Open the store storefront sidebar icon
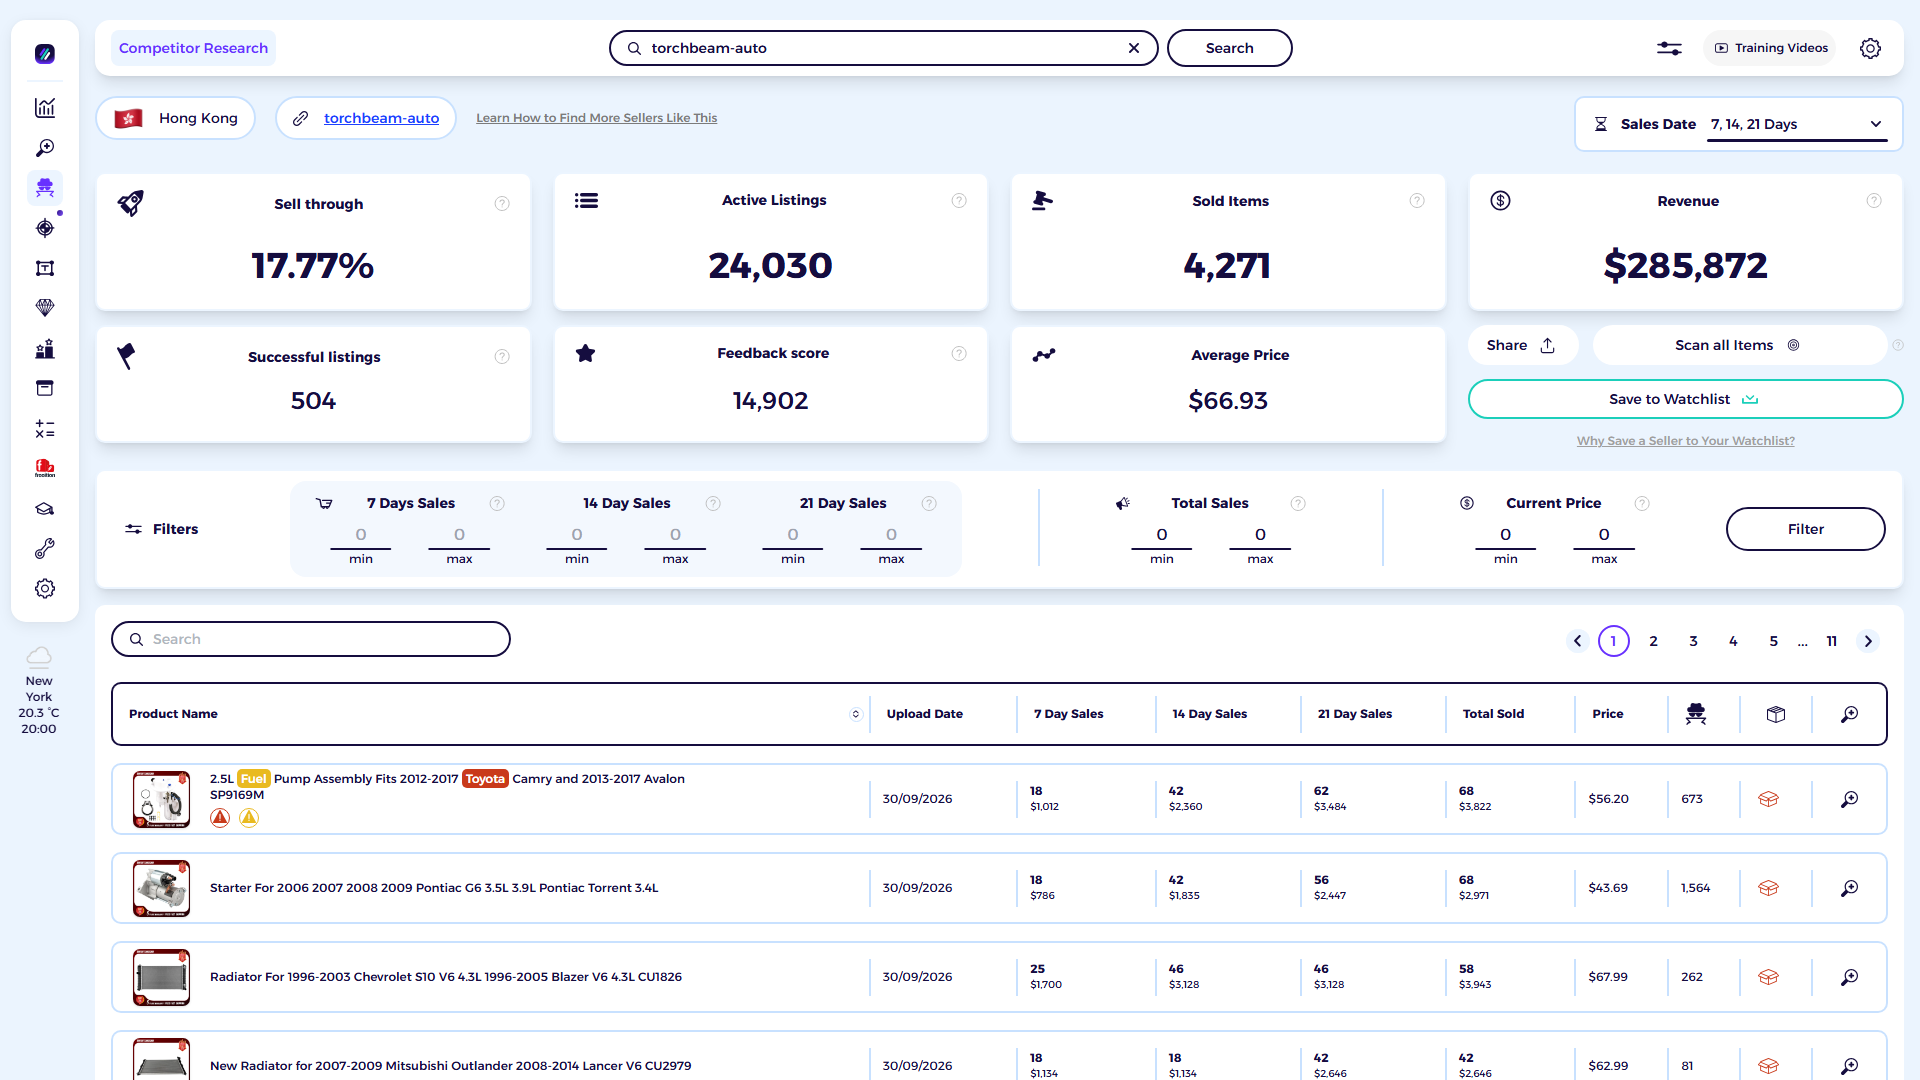This screenshot has height=1080, width=1920. click(45, 388)
